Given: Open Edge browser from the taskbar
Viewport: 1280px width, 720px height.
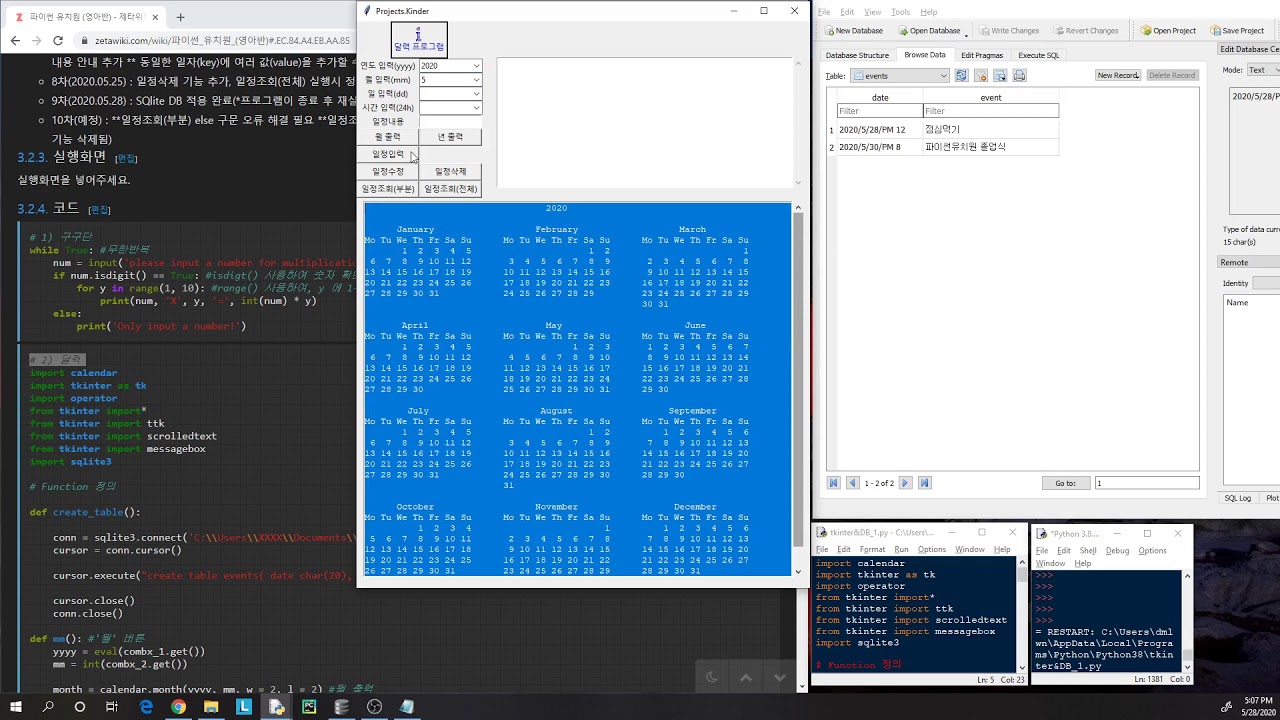Looking at the screenshot, I should click(146, 706).
